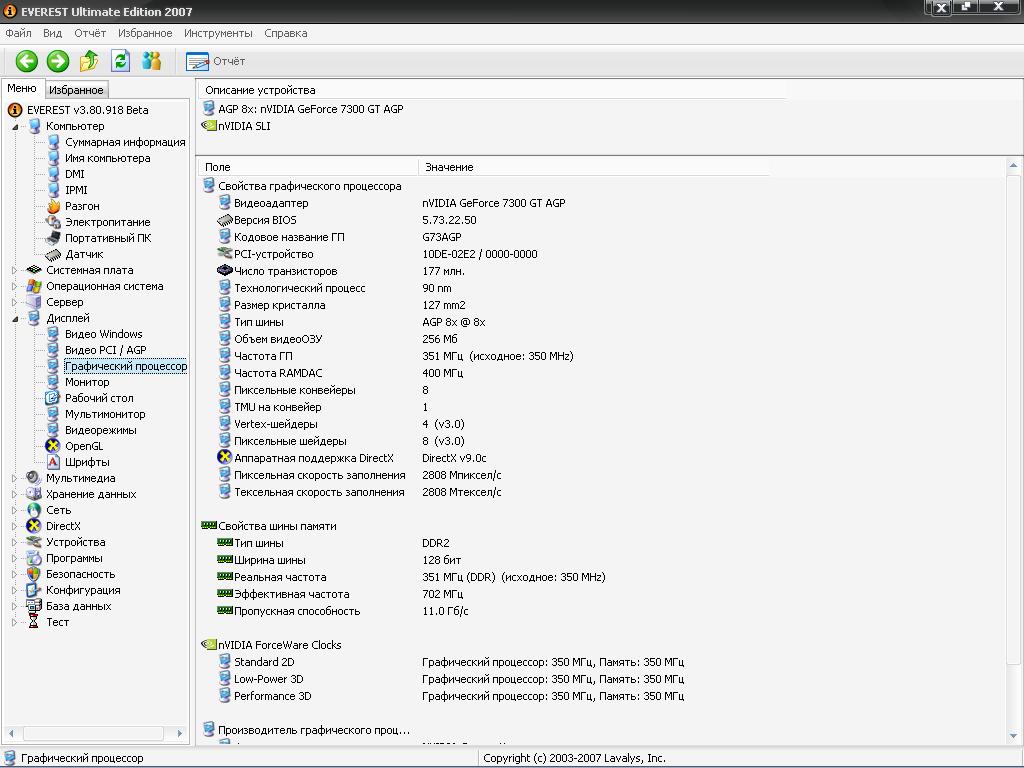This screenshot has width=1024, height=768.
Task: Click the Мультимедиа speaker icon
Action: (x=34, y=479)
